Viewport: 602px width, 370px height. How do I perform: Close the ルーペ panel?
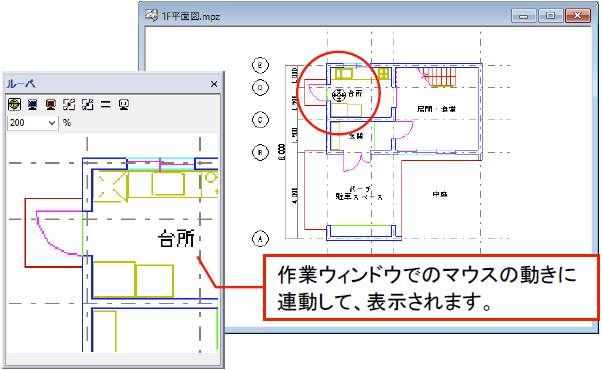click(x=214, y=84)
